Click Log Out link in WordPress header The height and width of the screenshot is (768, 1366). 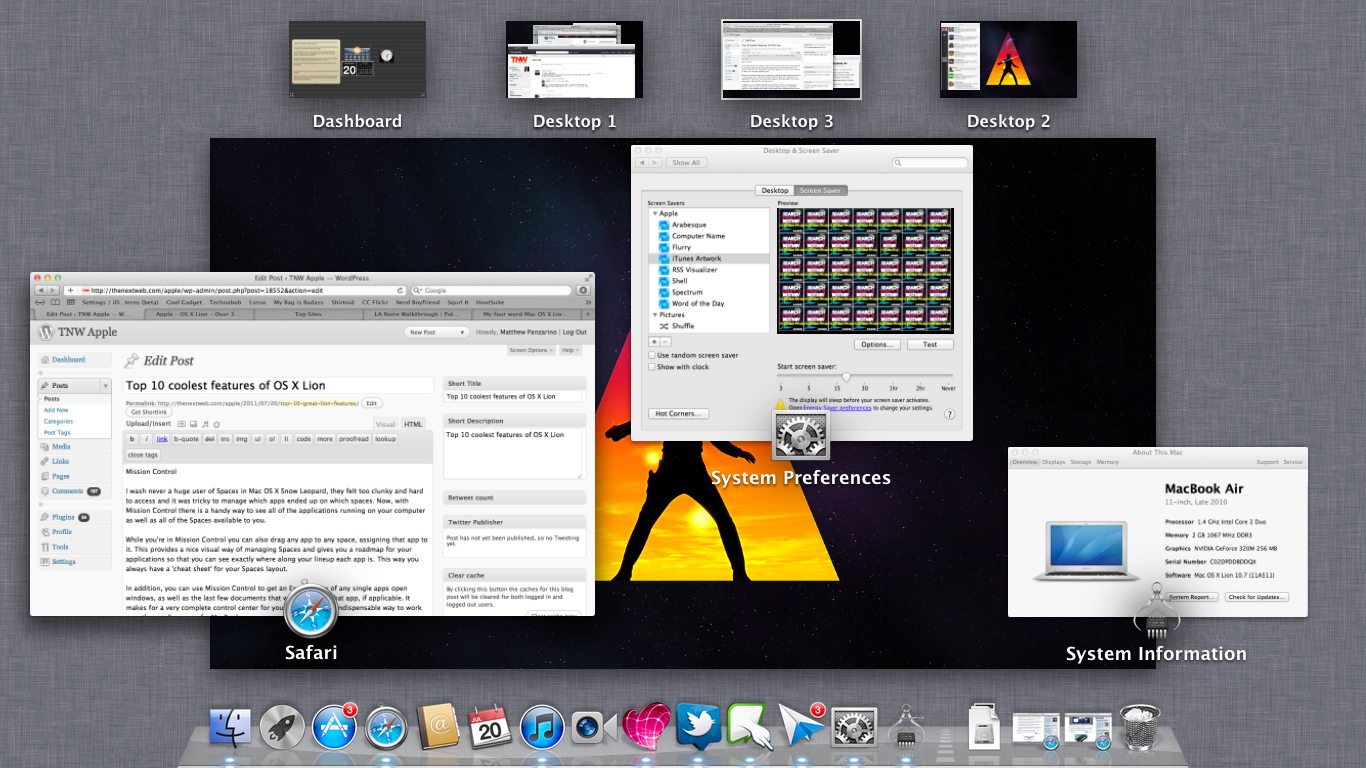(574, 332)
